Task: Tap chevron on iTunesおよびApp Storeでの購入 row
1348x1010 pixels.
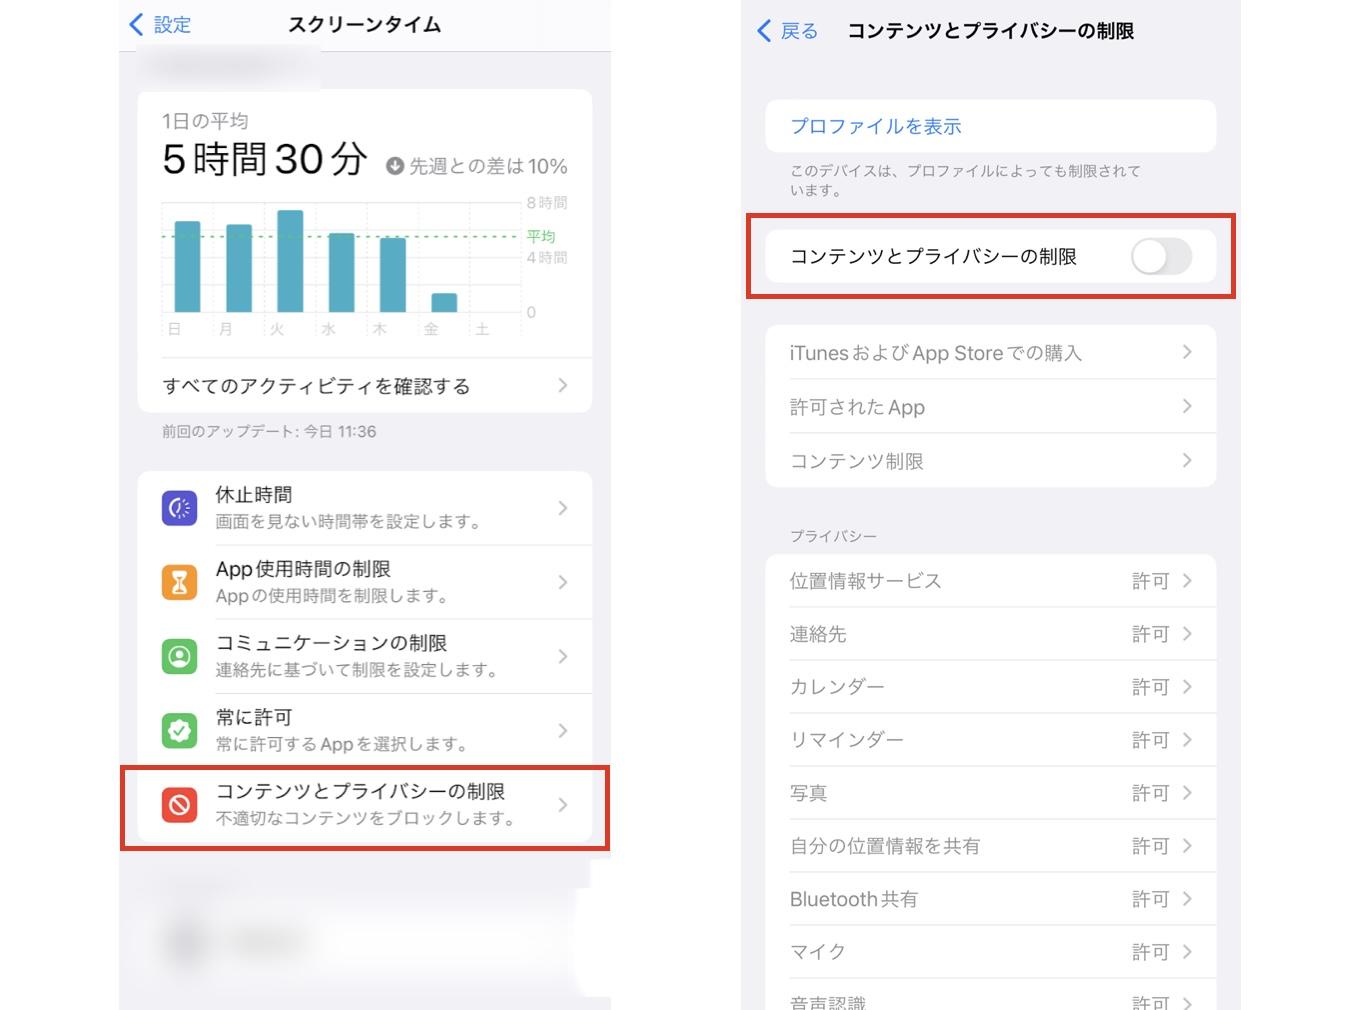Action: pos(1187,352)
